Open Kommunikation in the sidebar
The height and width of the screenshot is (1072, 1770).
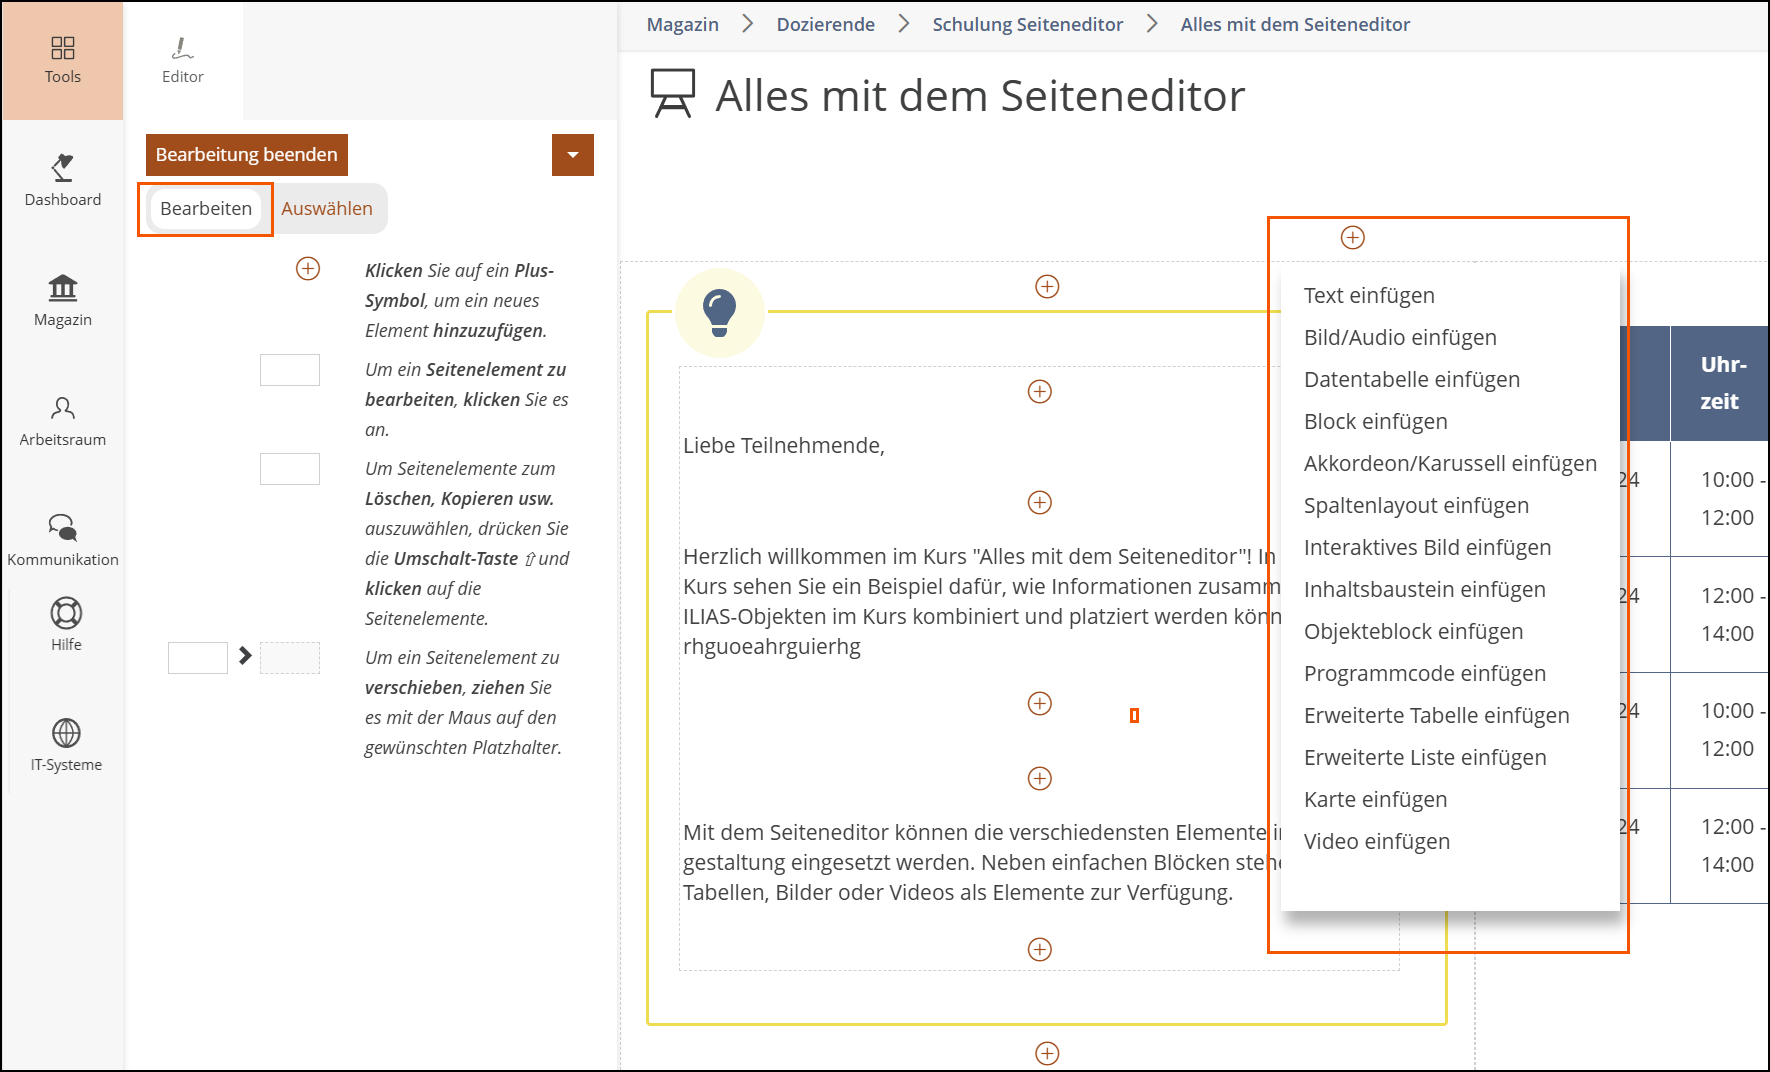(62, 540)
